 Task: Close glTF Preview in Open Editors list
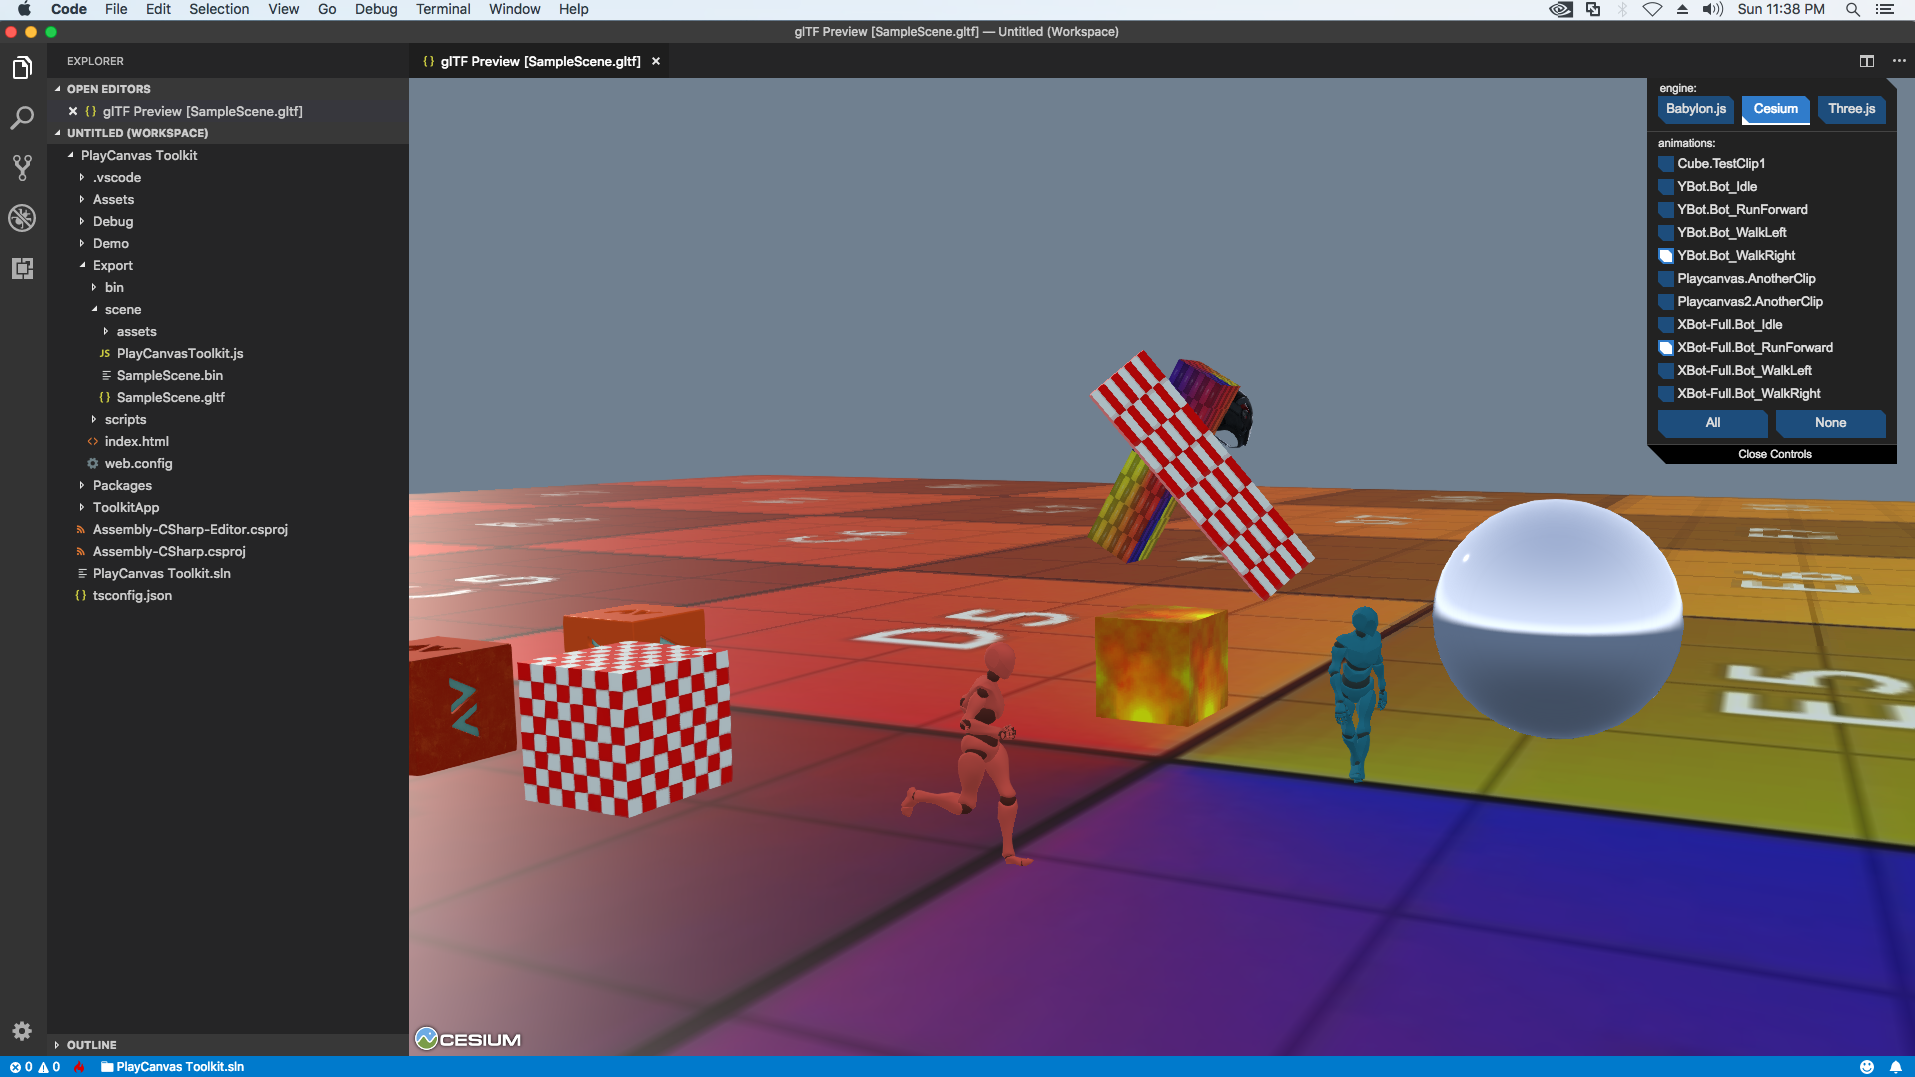coord(73,111)
